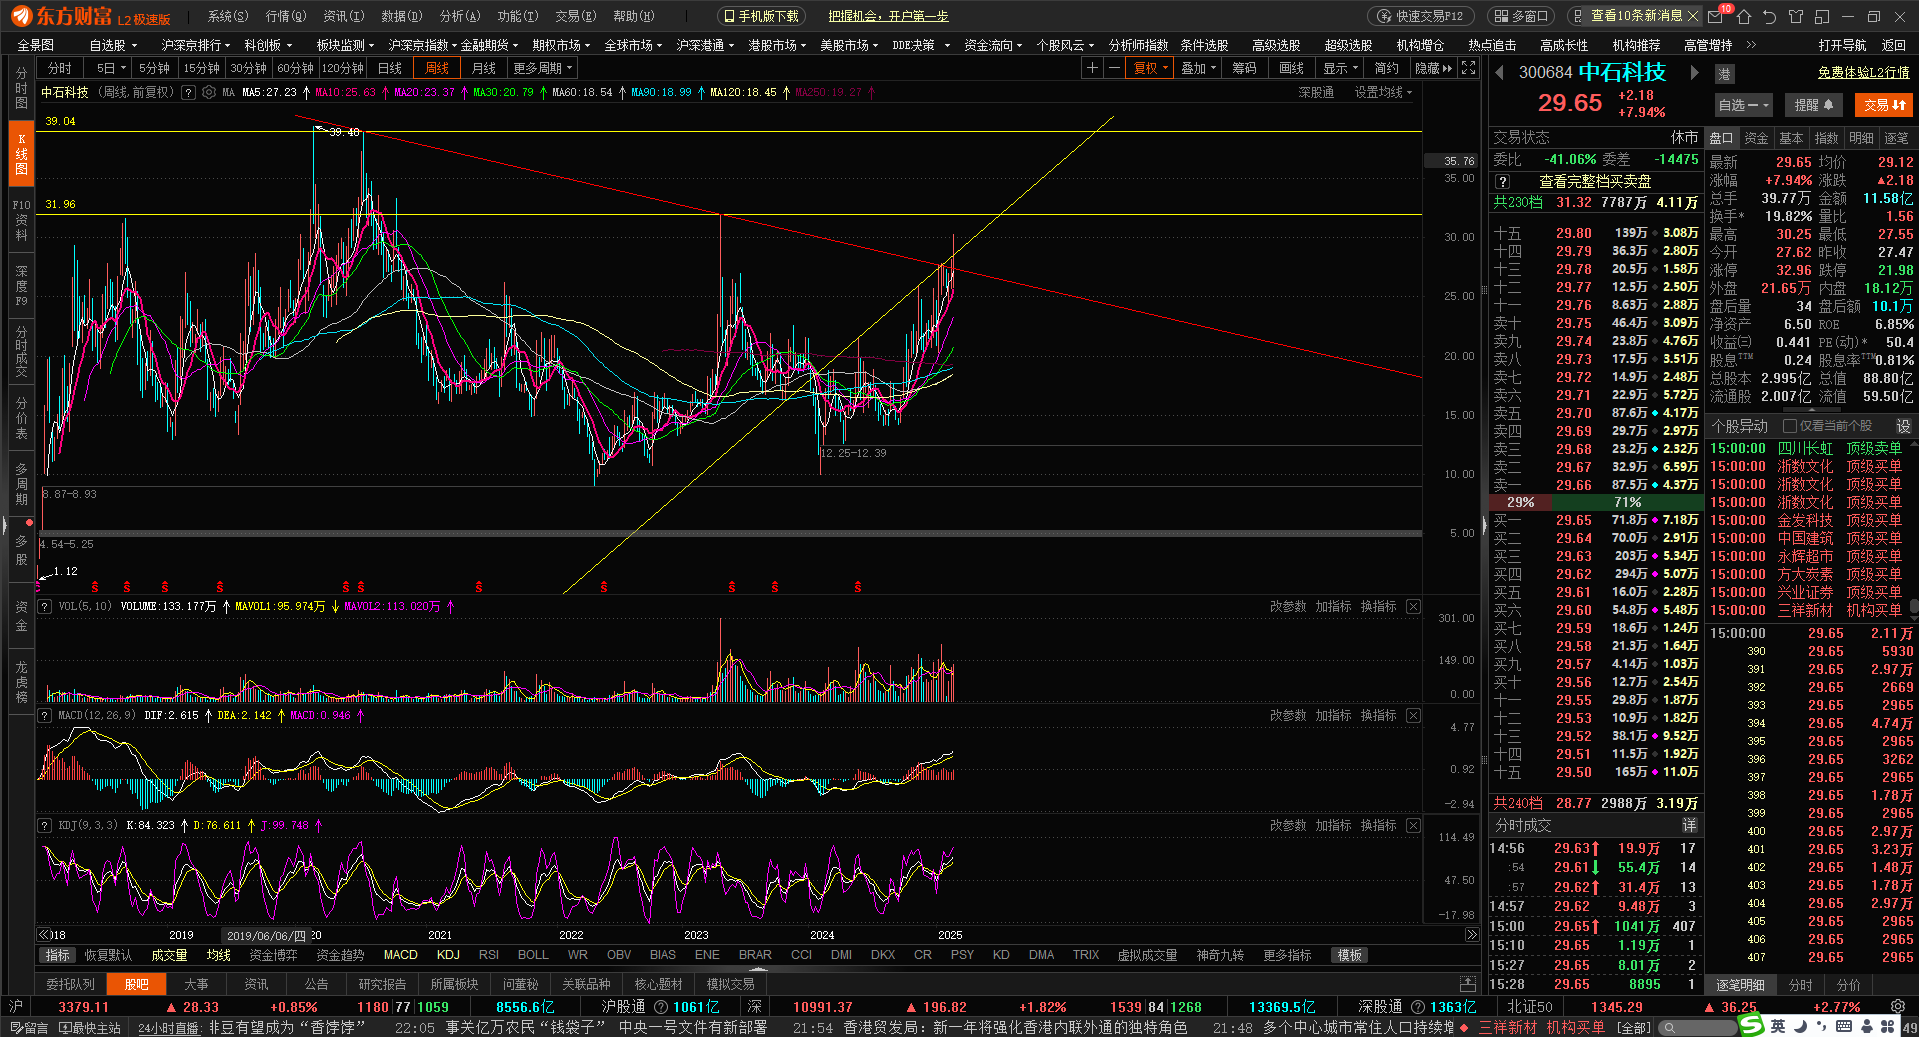Go to previous stock arrow beside 300684
The image size is (1919, 1037).
(1500, 72)
